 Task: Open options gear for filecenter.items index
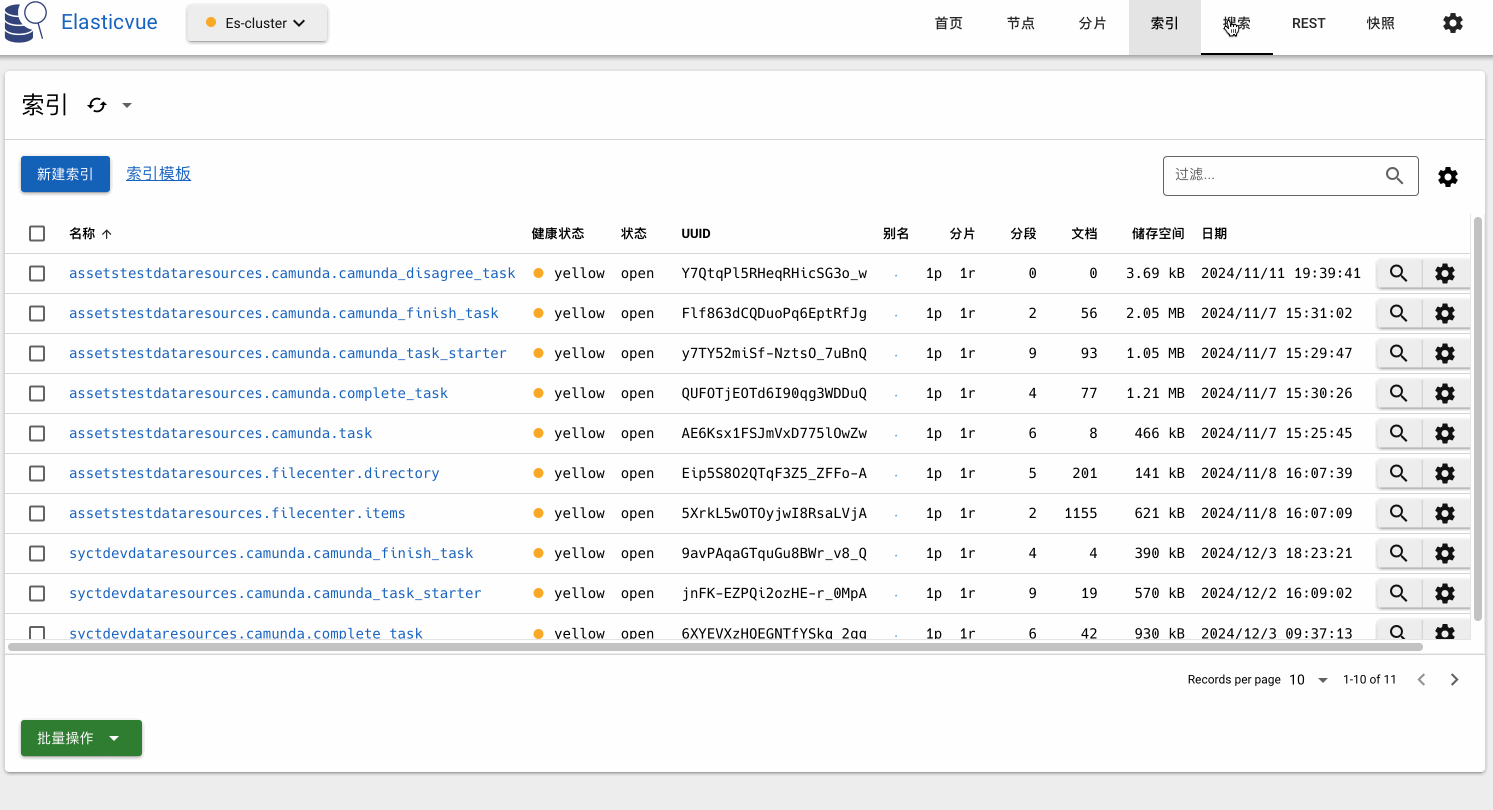(x=1446, y=513)
